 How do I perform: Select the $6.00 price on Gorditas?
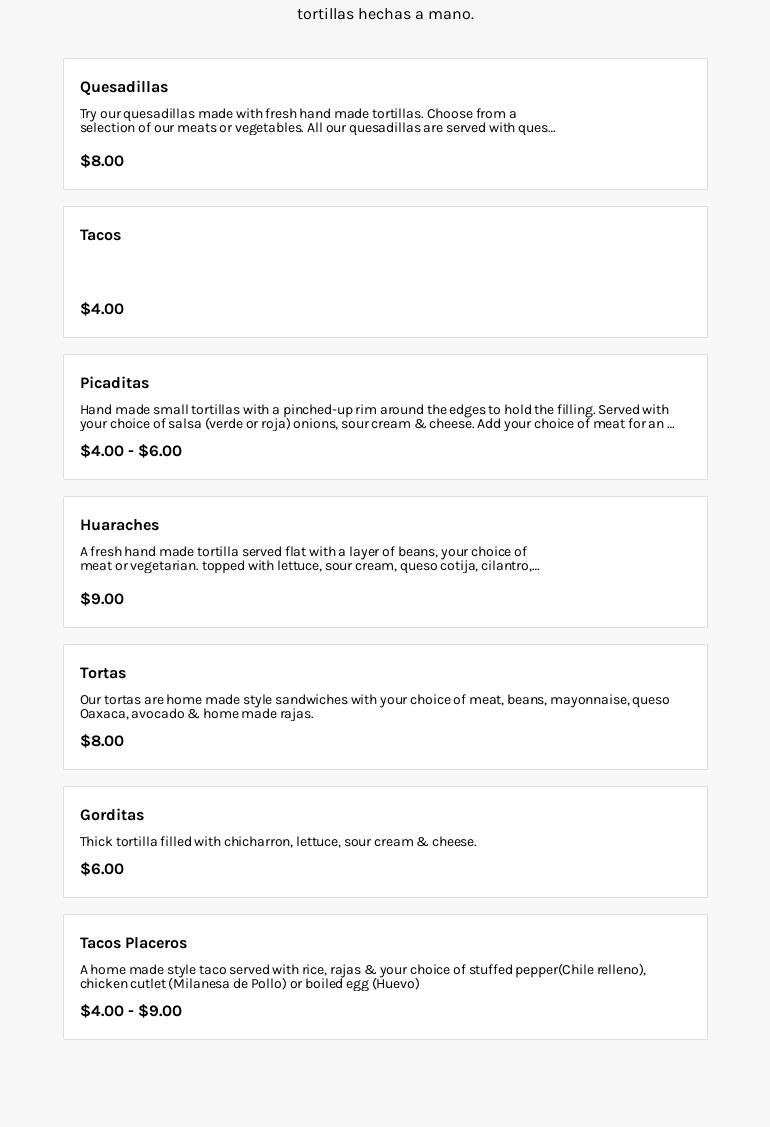(102, 869)
